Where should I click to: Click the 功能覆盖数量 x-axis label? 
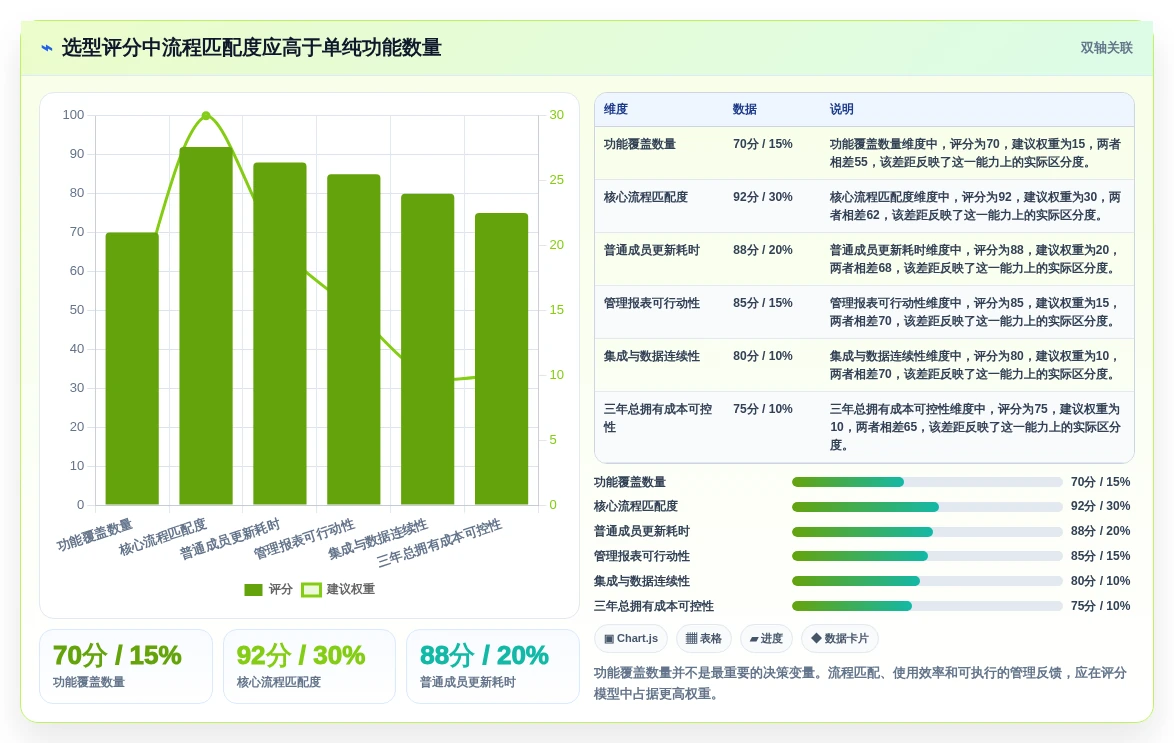[x=94, y=535]
